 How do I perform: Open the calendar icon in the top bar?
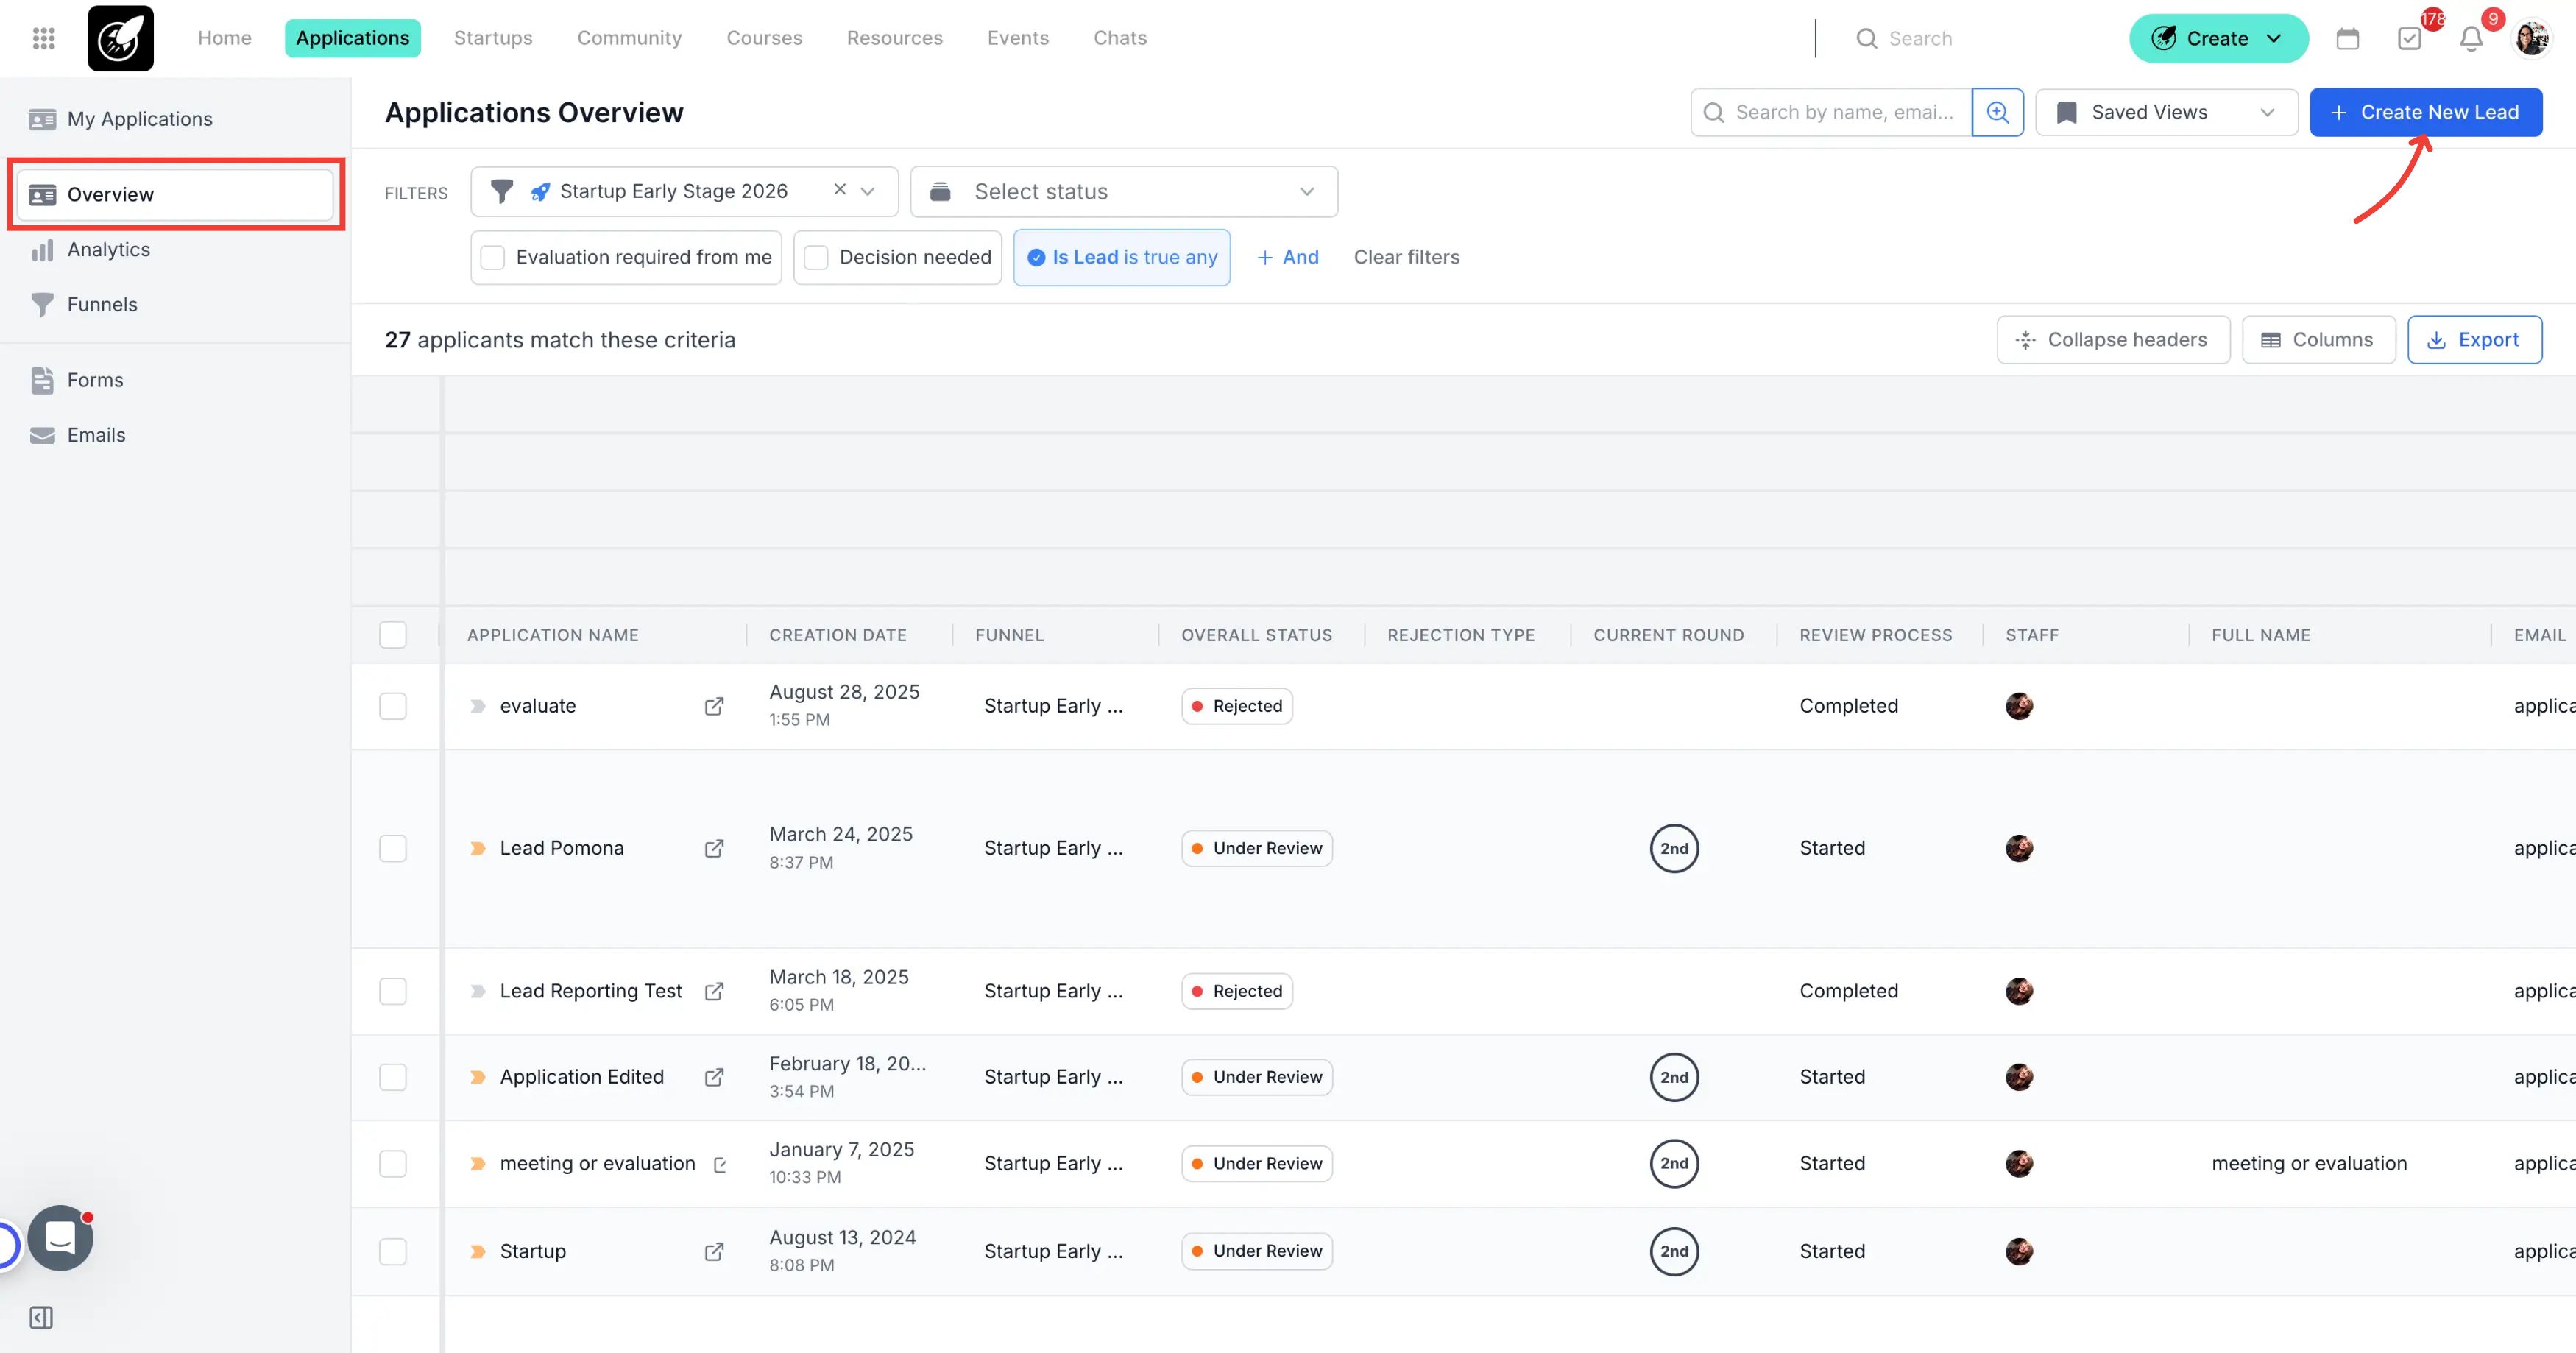[x=2347, y=38]
